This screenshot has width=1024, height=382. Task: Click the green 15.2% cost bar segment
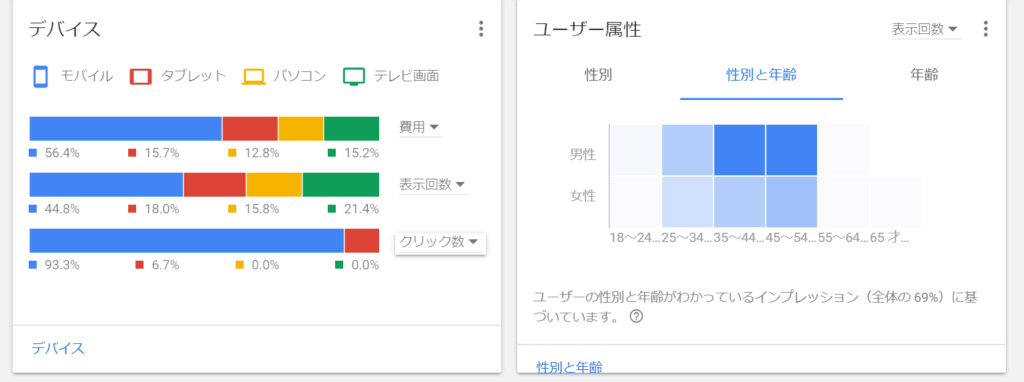coord(352,129)
